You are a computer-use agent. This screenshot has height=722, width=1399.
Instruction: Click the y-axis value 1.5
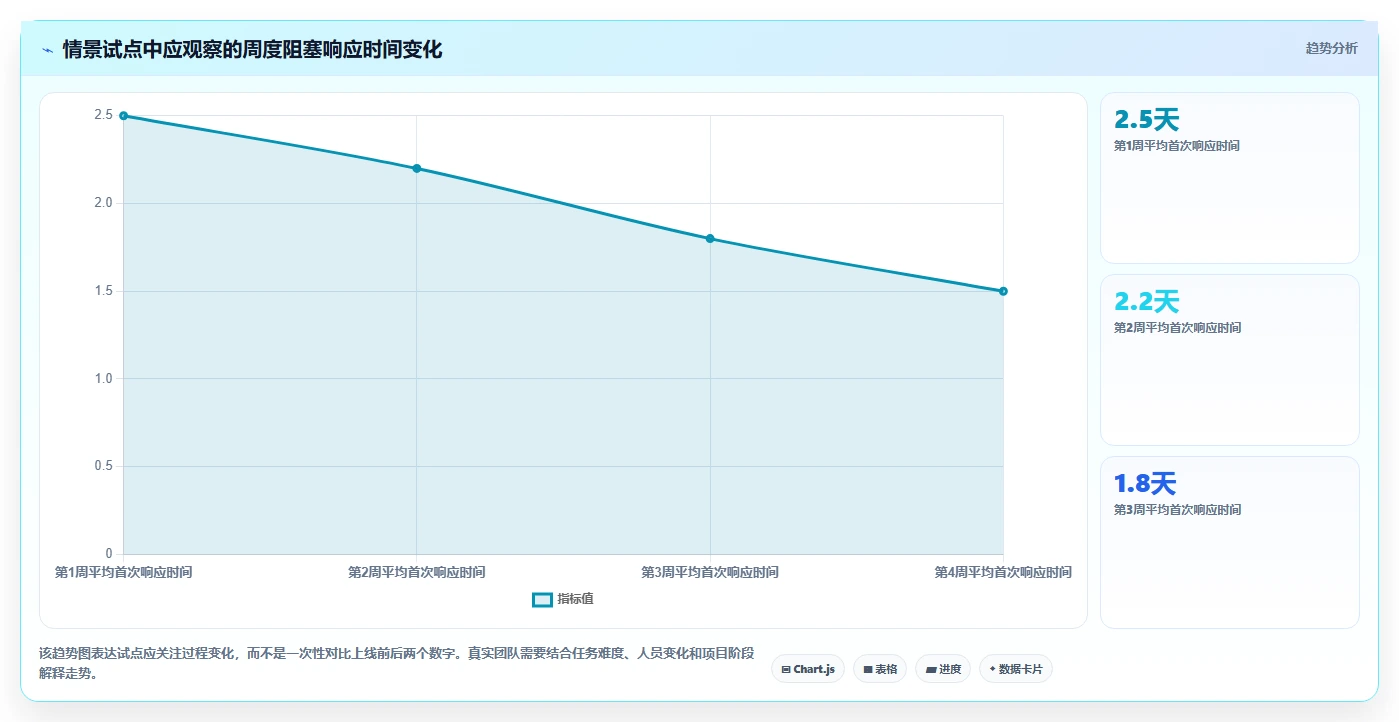coord(103,291)
